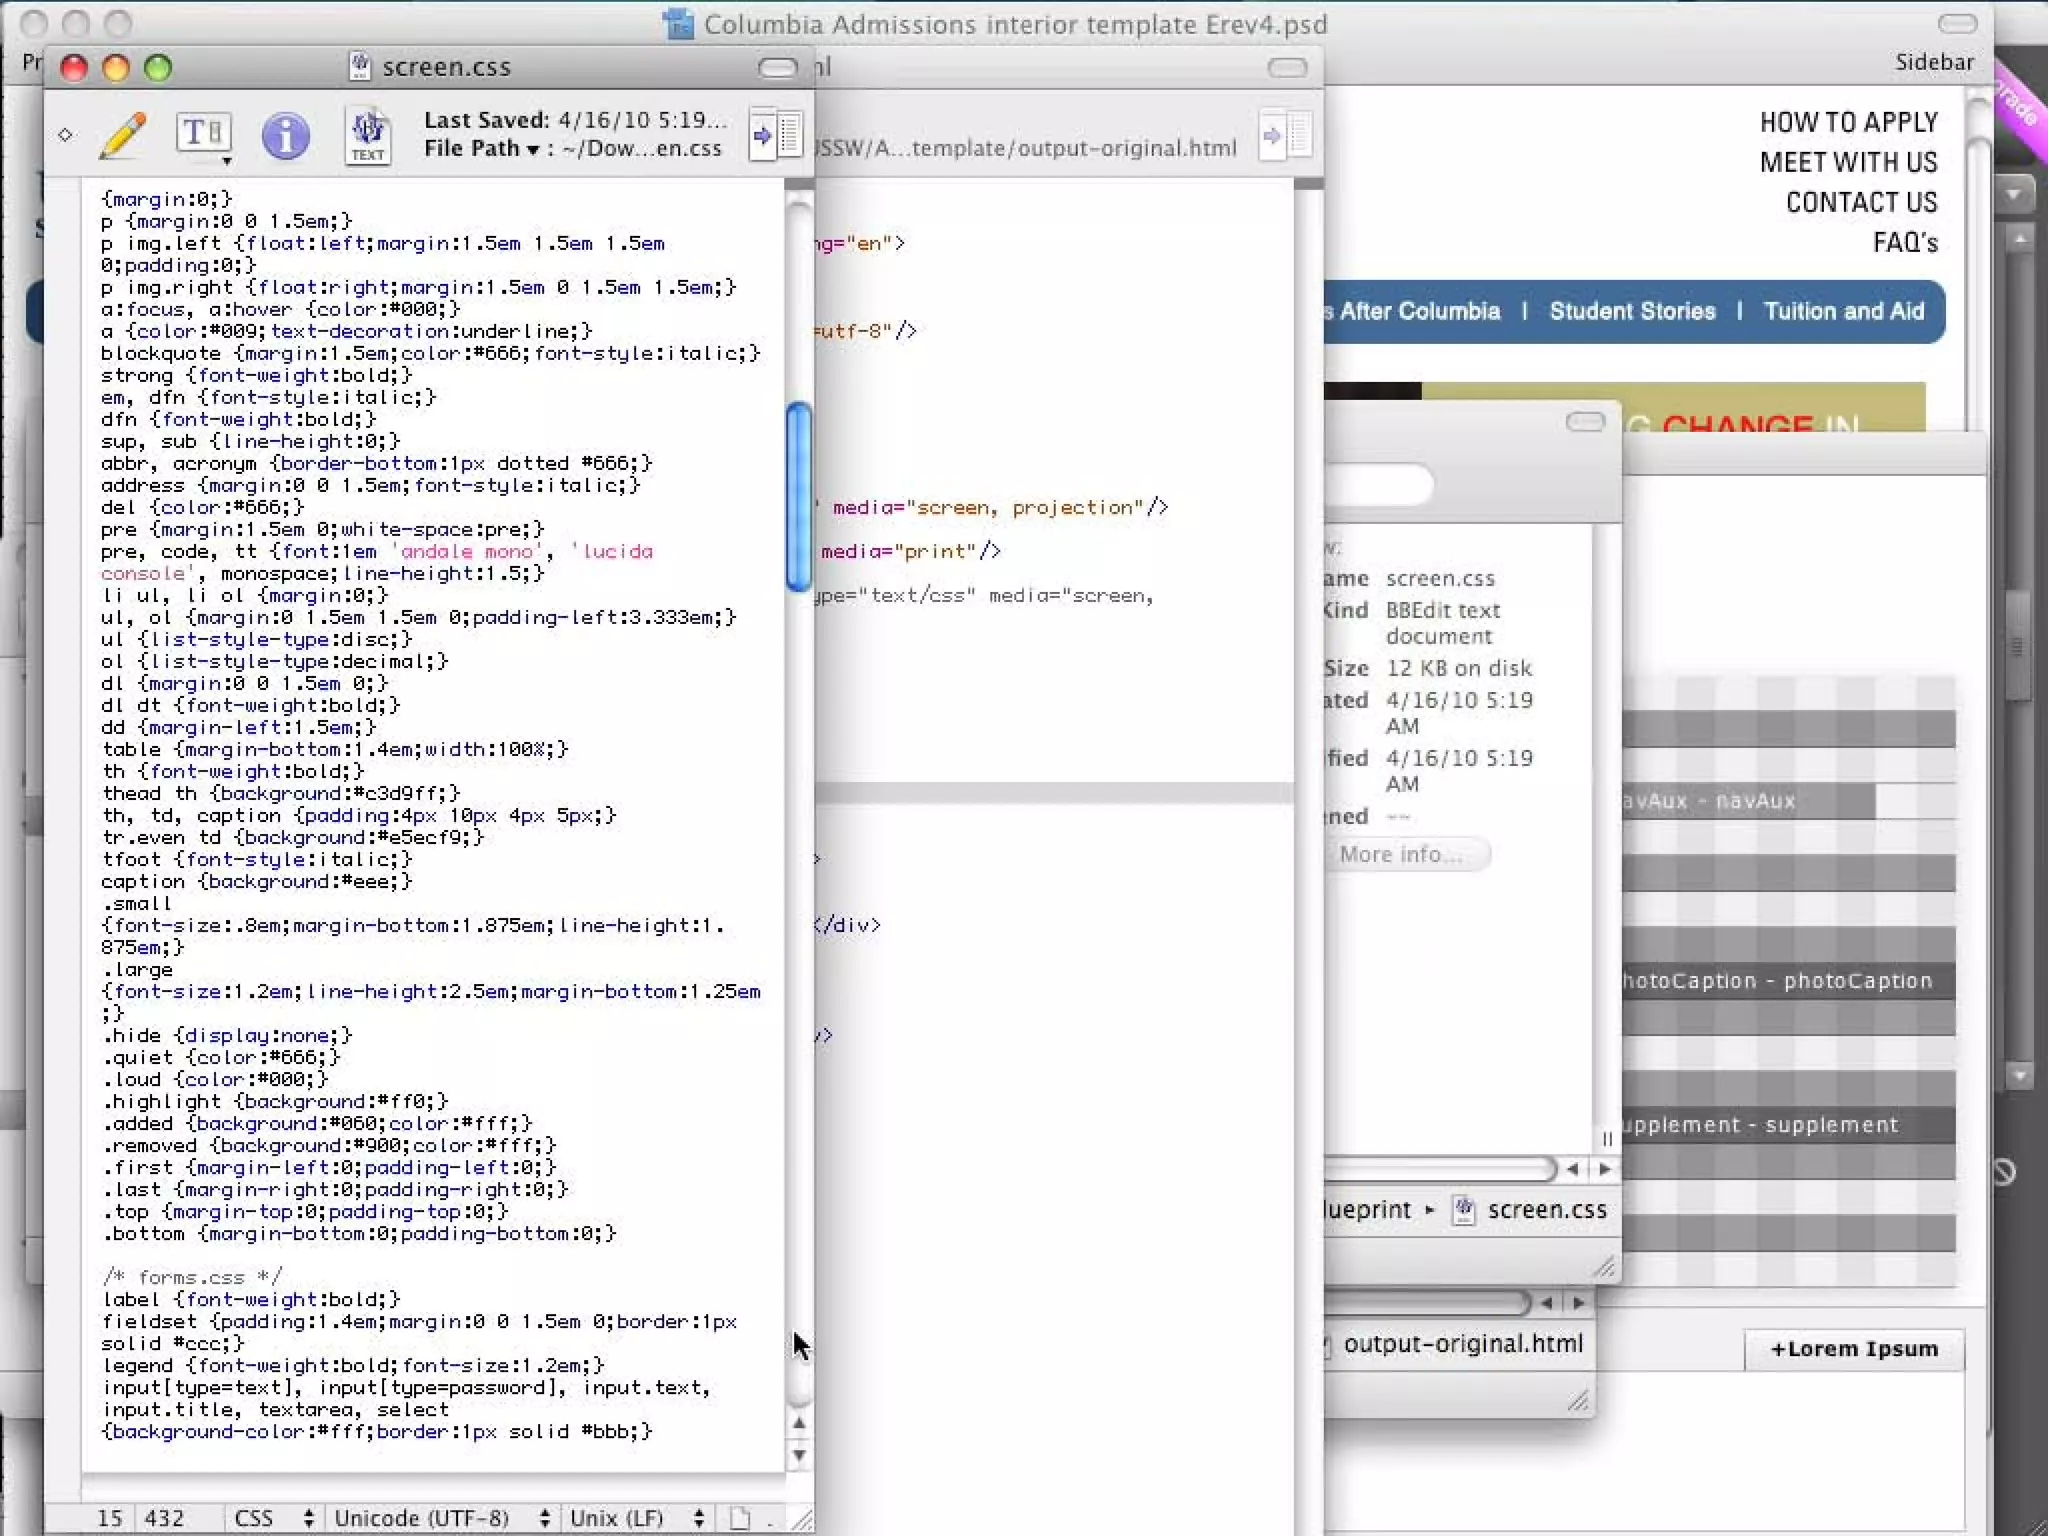Open the Text Options toolbar icon
2048x1536 pixels.
pyautogui.click(x=204, y=135)
